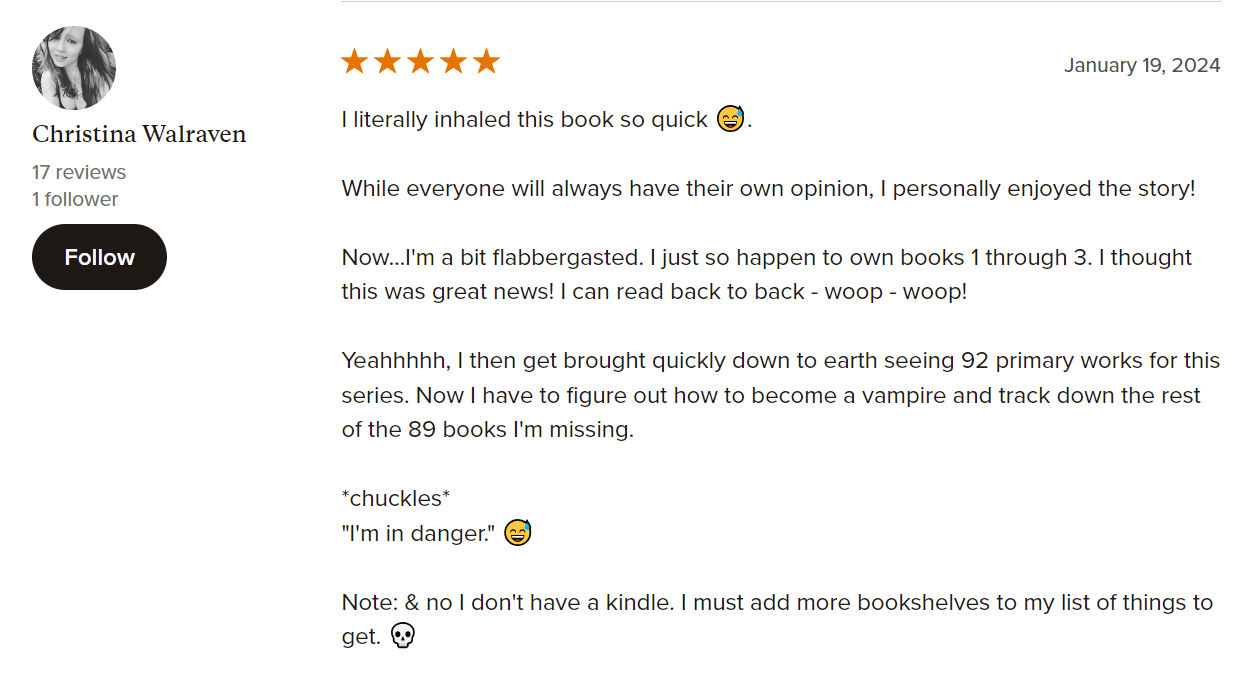The width and height of the screenshot is (1255, 678).
Task: View the reviewer's 17 reviews
Action: pos(79,172)
